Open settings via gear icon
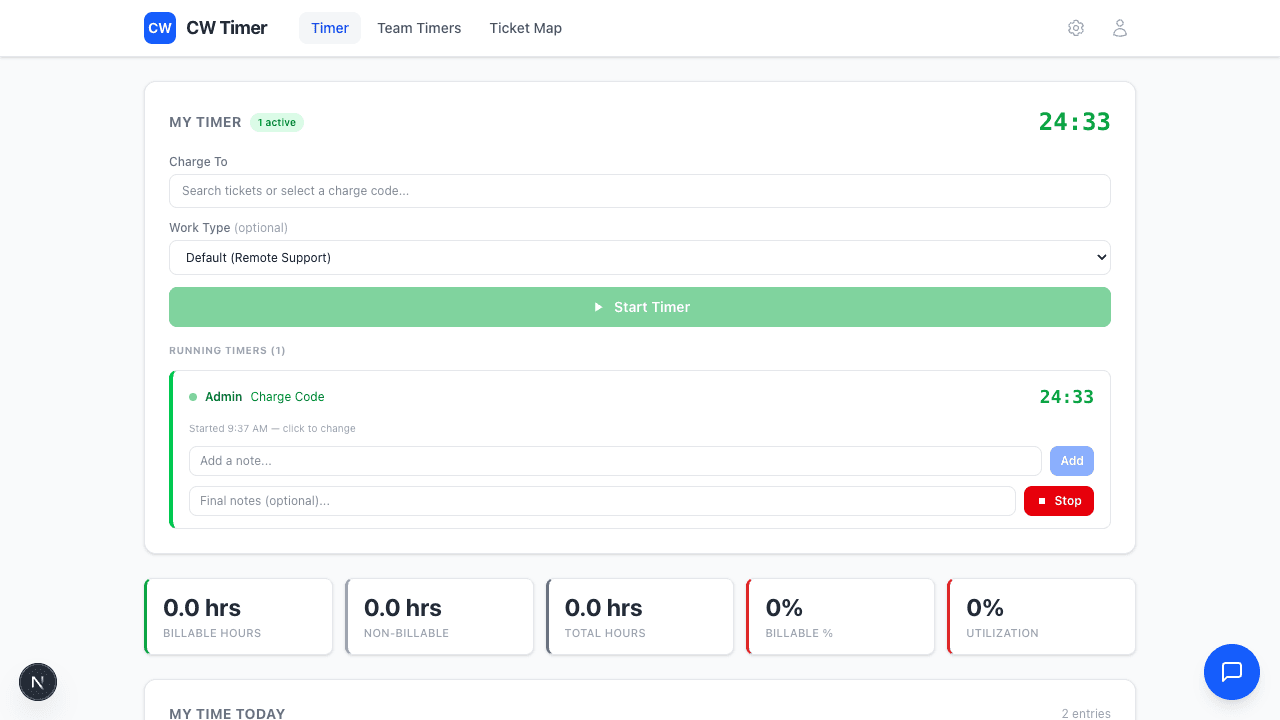This screenshot has height=720, width=1280. (x=1076, y=28)
